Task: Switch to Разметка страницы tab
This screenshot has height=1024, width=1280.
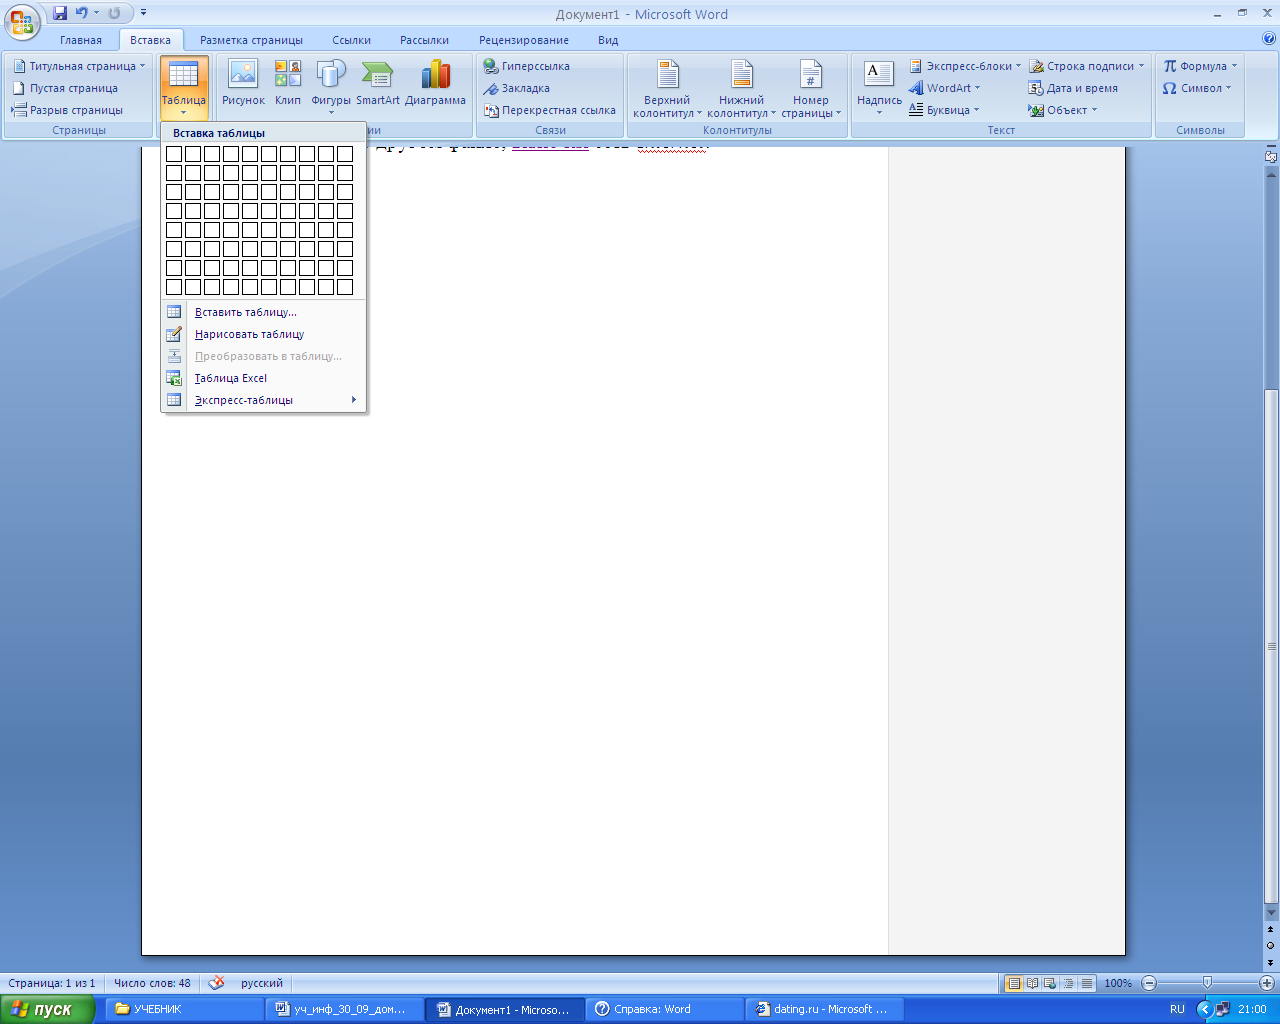Action: click(251, 40)
